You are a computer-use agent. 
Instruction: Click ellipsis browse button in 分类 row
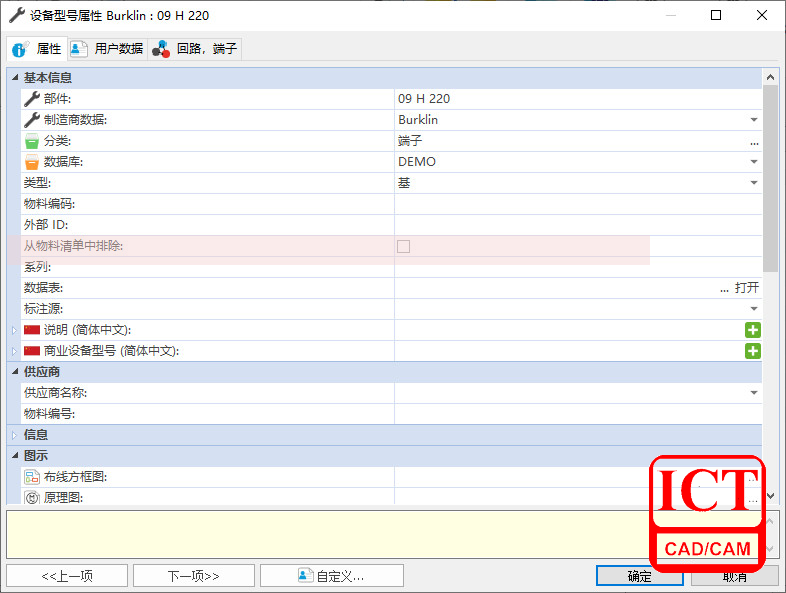754,141
